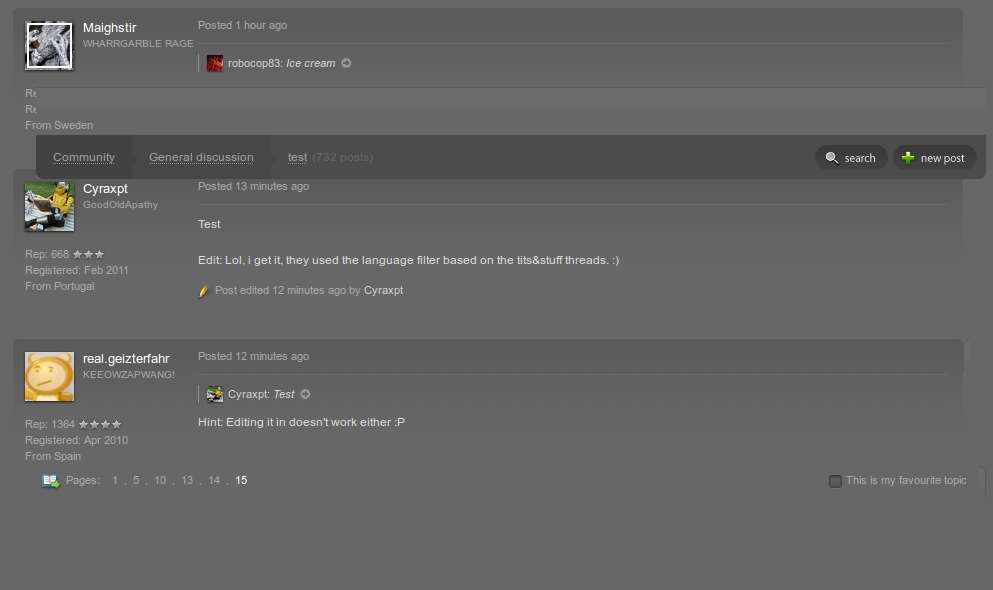Click the new post button
Screen dimensions: 993x590
coord(934,158)
